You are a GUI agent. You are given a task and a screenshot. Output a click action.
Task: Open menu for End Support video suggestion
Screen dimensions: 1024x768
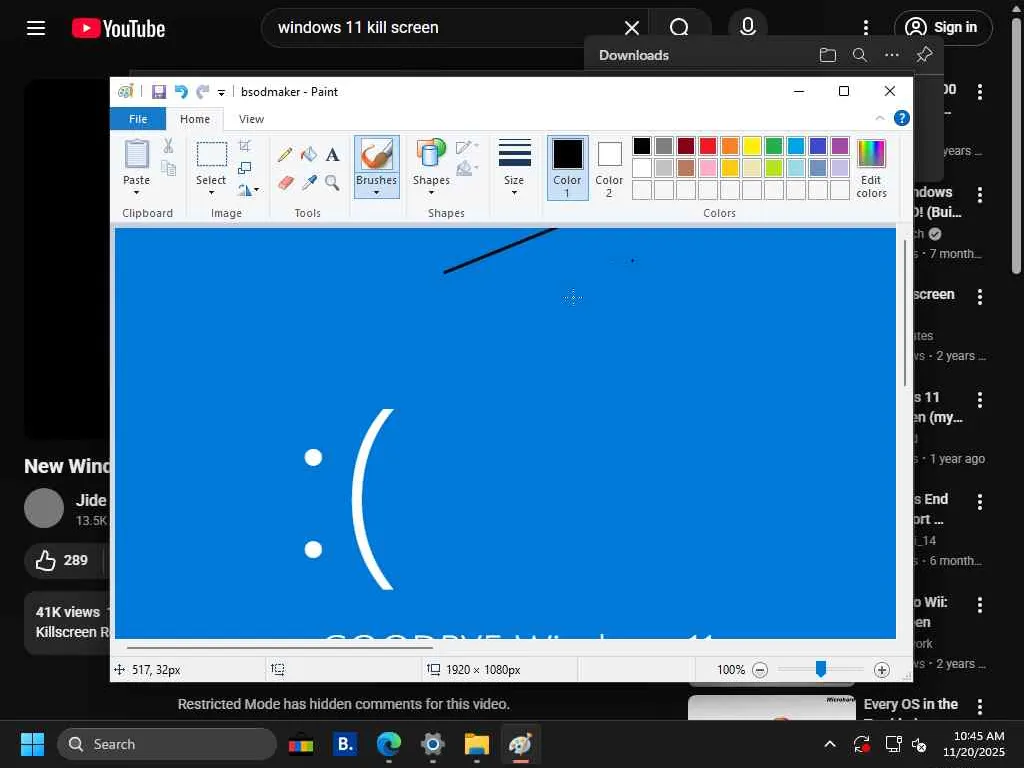click(980, 502)
